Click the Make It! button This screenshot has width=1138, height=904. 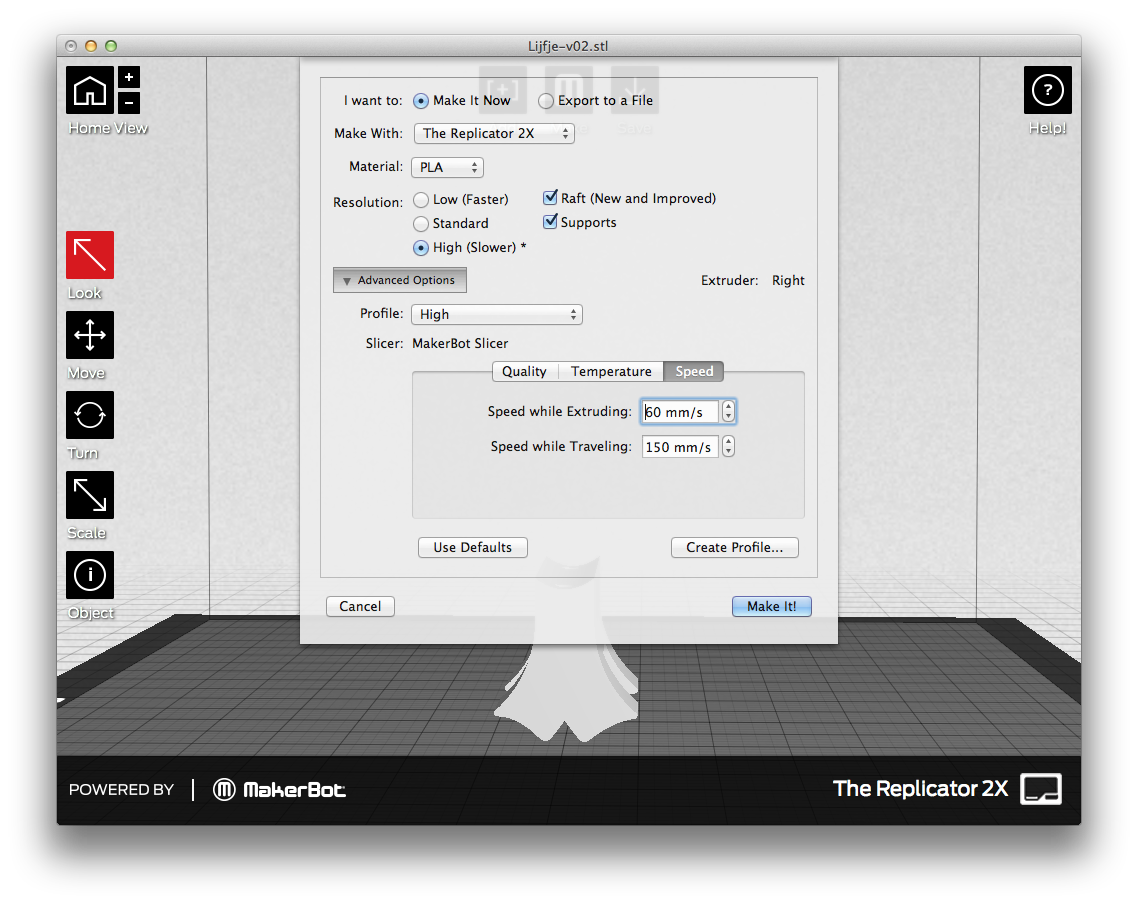click(771, 606)
